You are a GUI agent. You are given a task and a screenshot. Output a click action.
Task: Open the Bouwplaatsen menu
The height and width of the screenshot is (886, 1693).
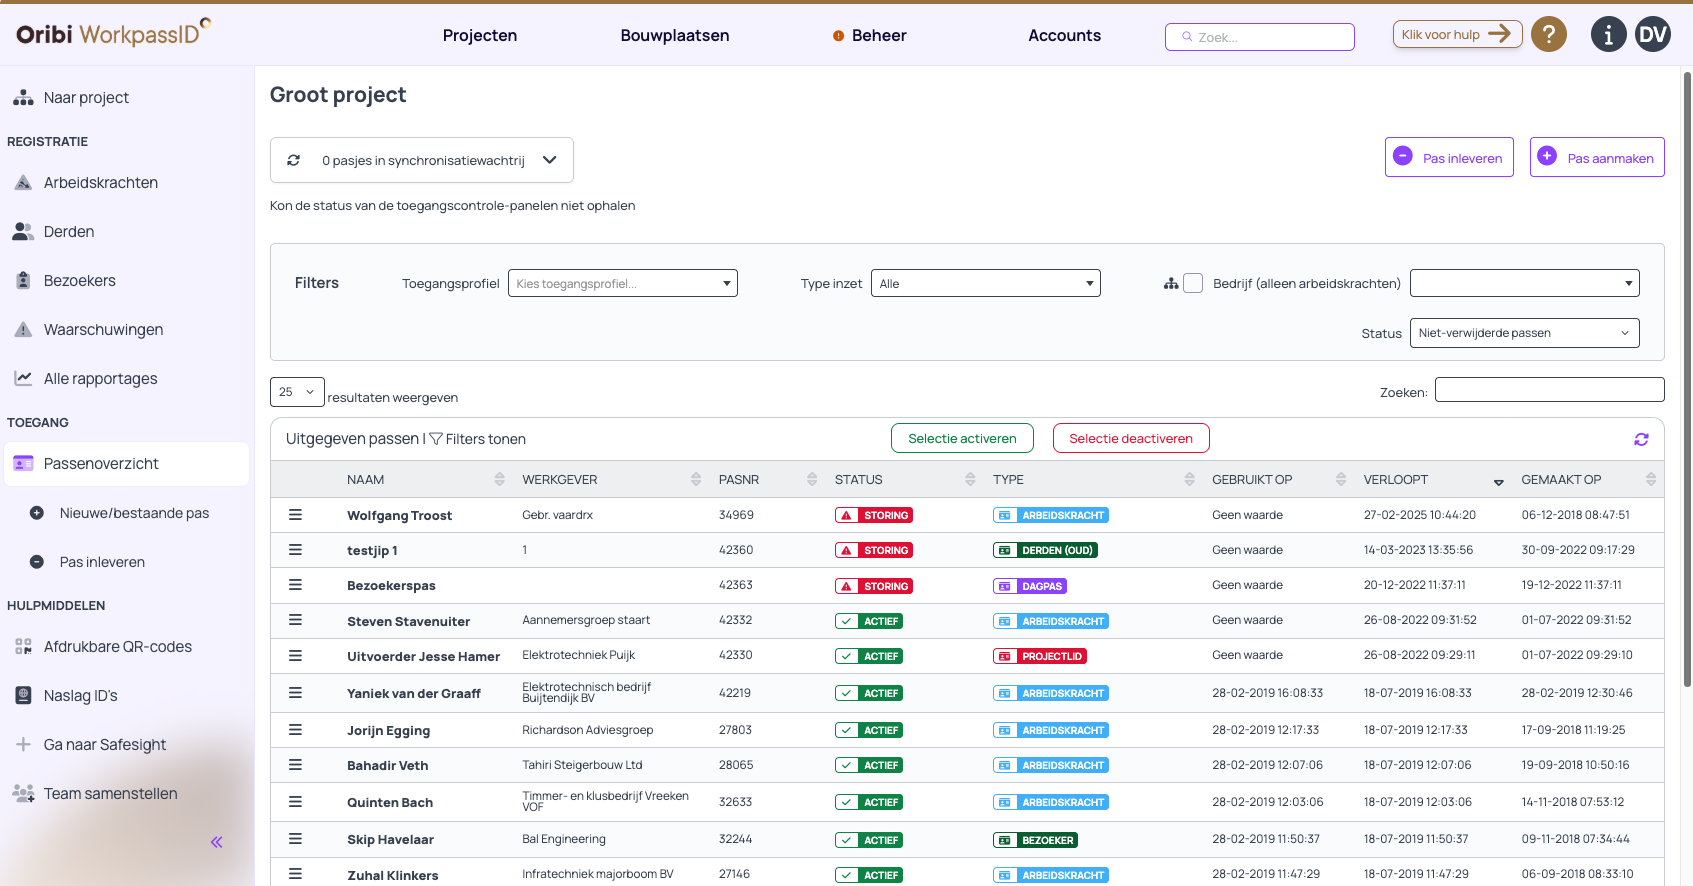point(674,35)
